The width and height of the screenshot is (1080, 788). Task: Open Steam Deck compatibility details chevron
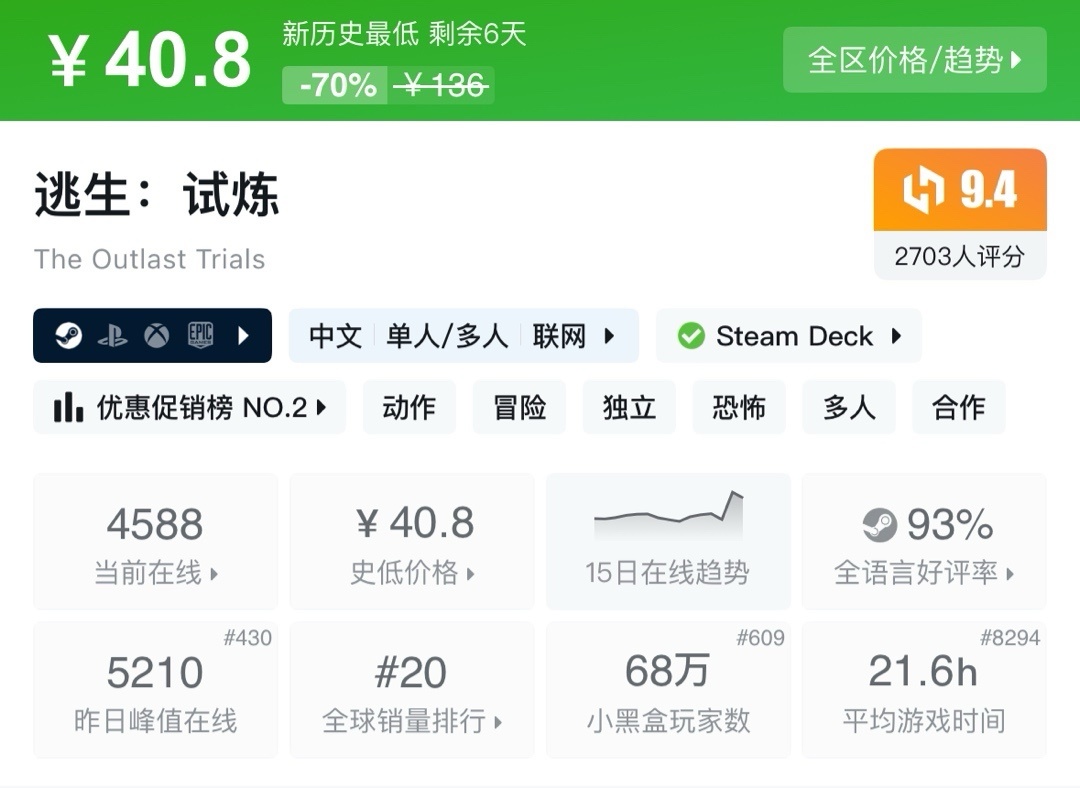[898, 336]
